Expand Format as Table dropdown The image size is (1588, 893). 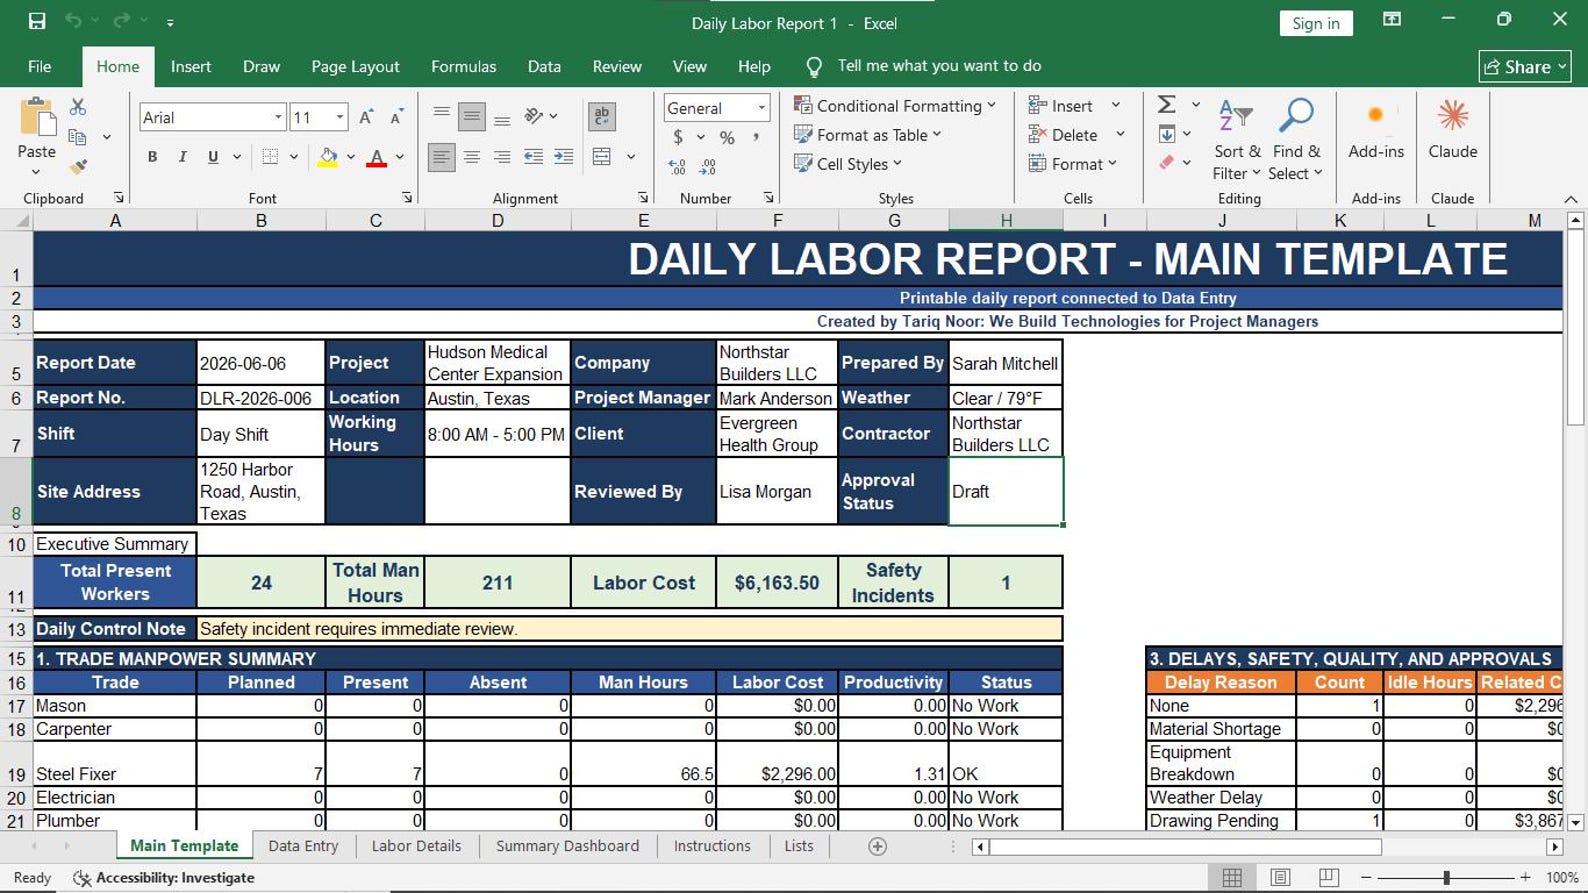868,134
